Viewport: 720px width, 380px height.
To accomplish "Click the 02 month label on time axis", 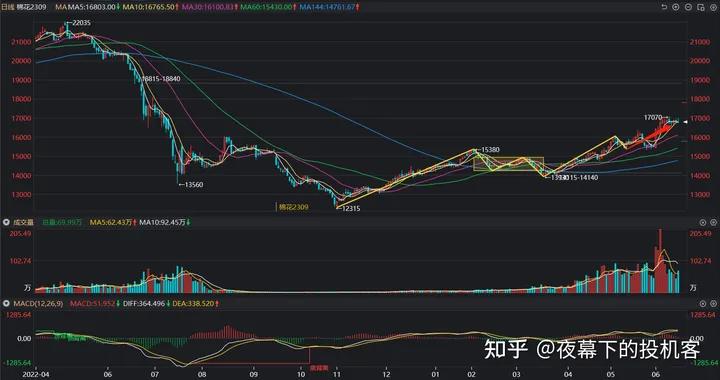I will (x=472, y=374).
